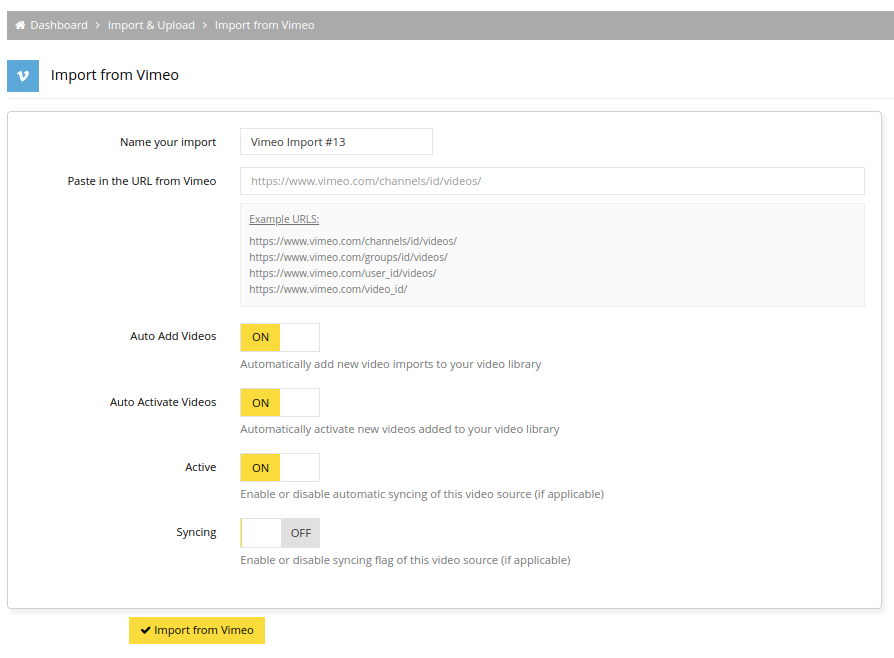Click the 'Name your import' label
Image resolution: width=894 pixels, height=658 pixels.
tap(168, 142)
